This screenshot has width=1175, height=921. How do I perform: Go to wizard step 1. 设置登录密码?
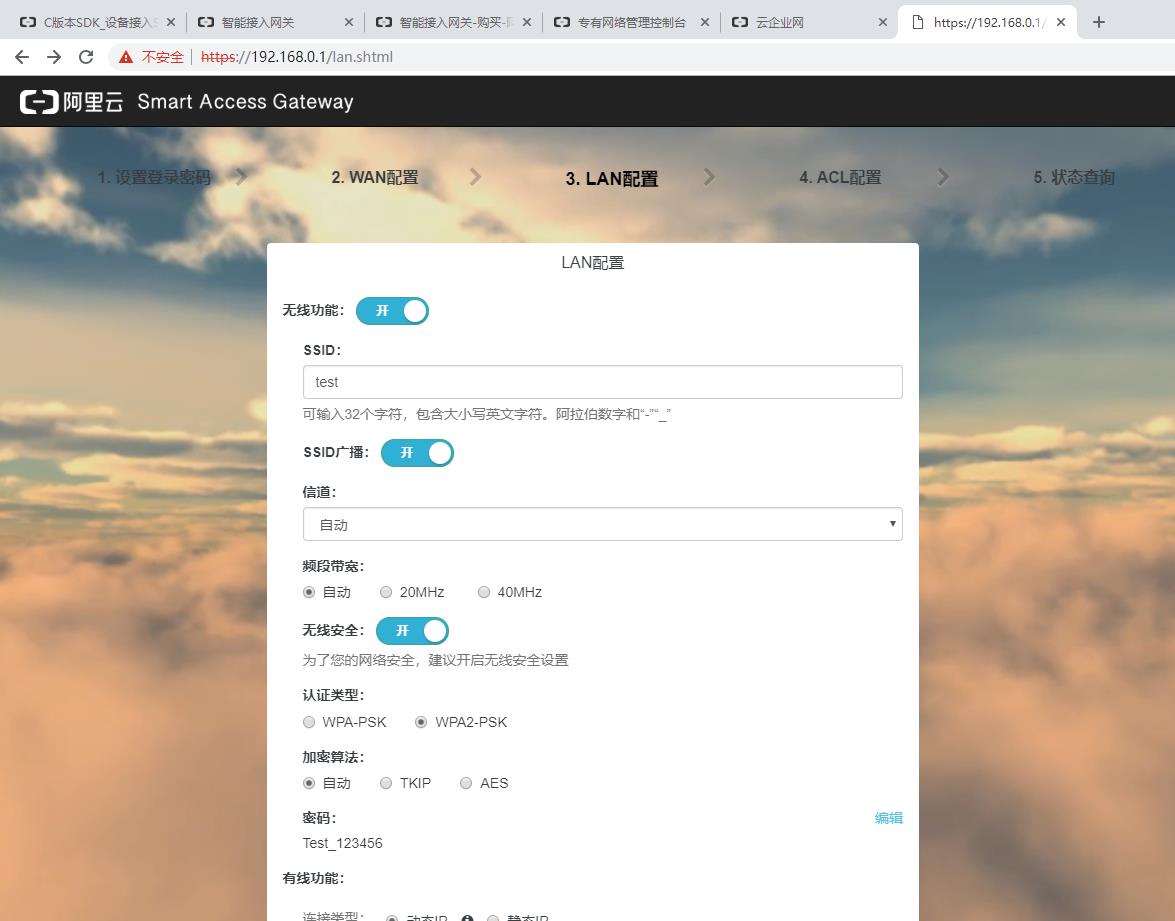click(154, 178)
